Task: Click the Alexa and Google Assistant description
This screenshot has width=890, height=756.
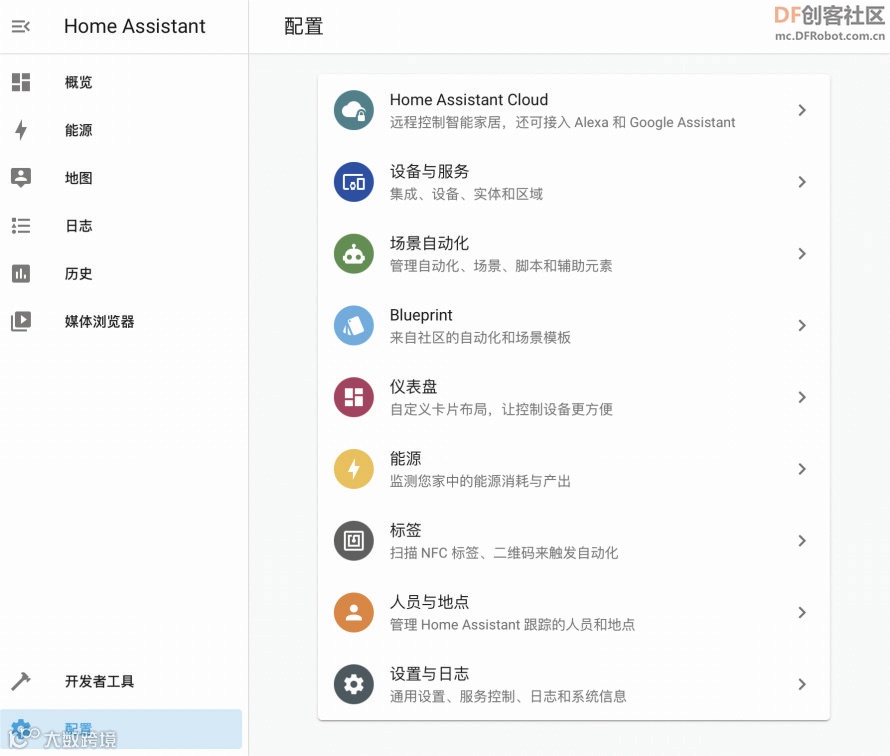Action: (x=562, y=123)
